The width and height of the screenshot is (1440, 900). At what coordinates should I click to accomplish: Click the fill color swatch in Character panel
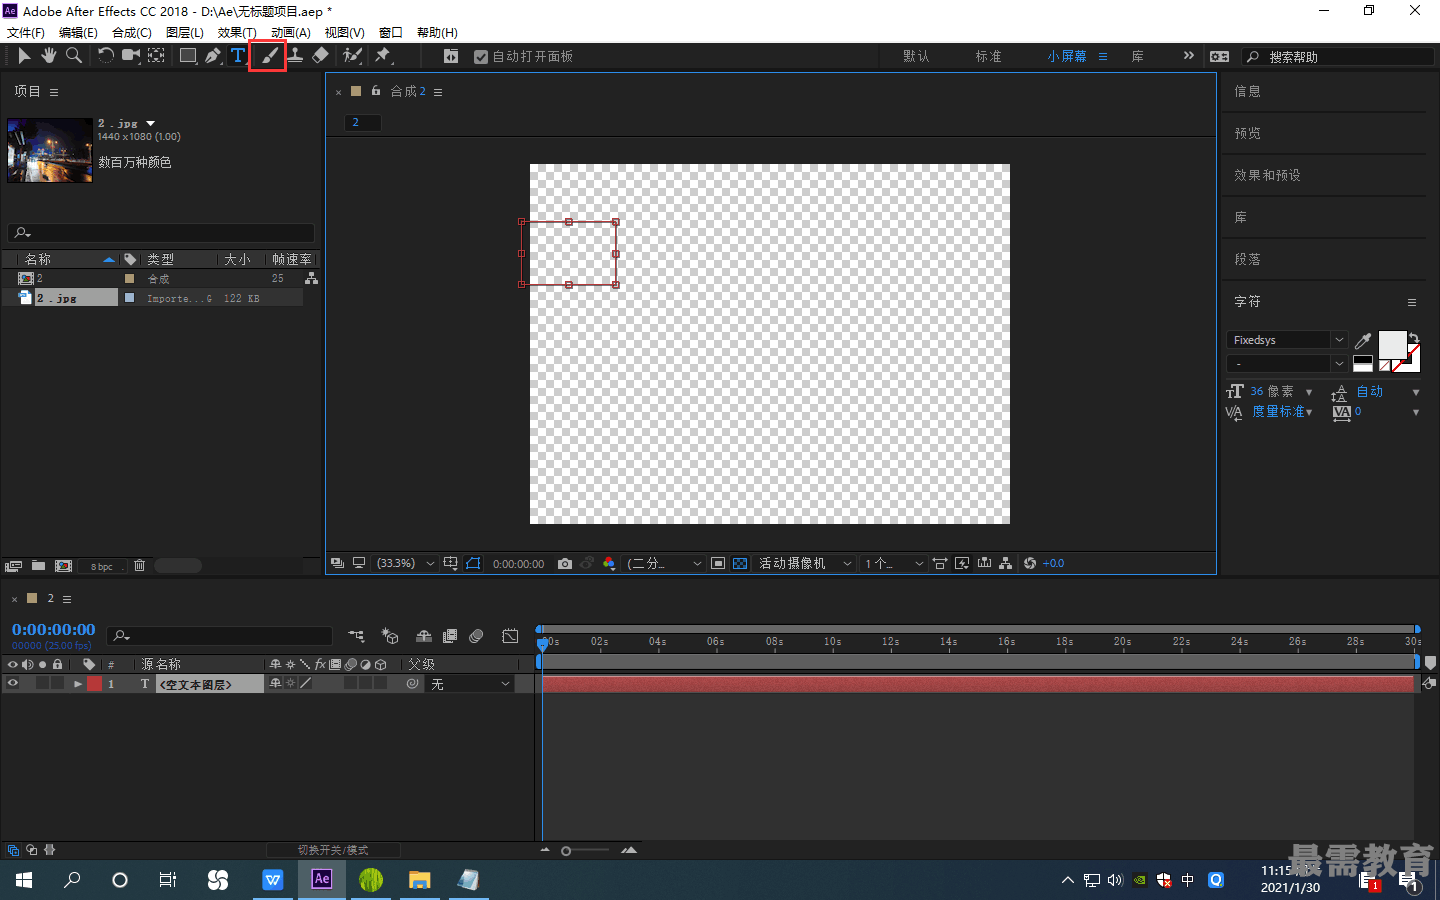coord(1392,345)
